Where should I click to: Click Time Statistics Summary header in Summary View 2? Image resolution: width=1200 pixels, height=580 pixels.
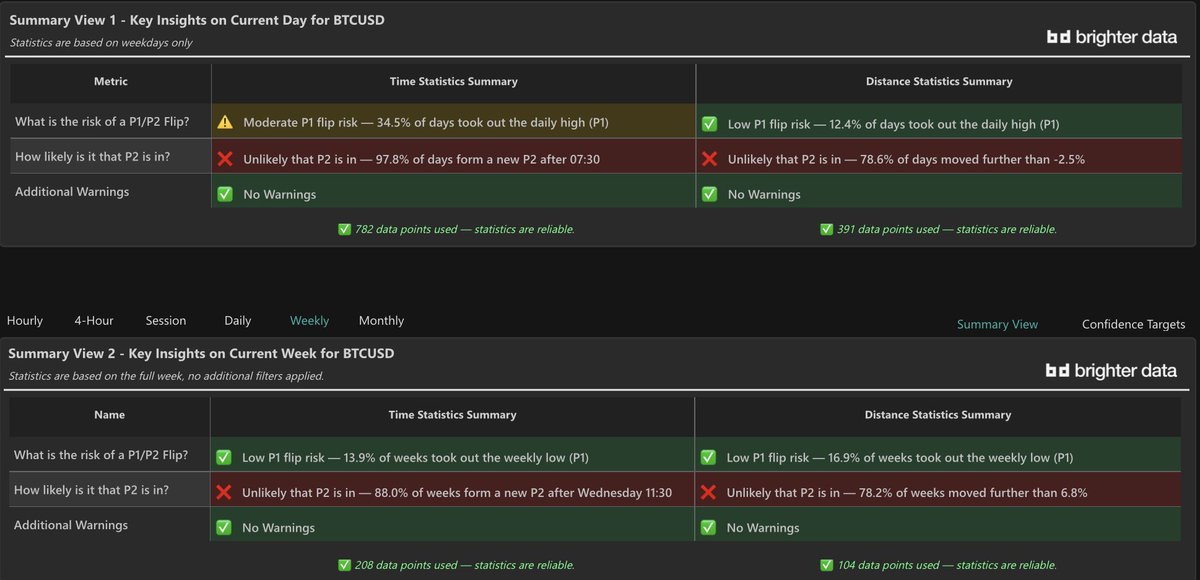tap(452, 414)
